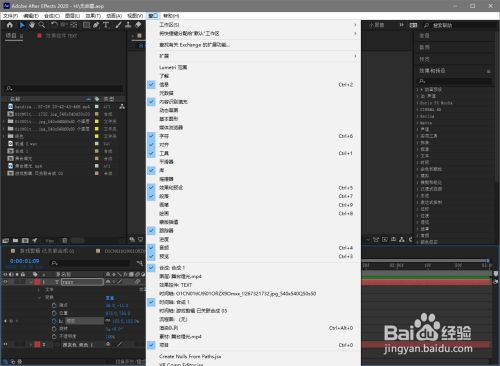Viewport: 500px width, 366px height.
Task: Select the Pan Behind anchor tool
Action: point(74,25)
